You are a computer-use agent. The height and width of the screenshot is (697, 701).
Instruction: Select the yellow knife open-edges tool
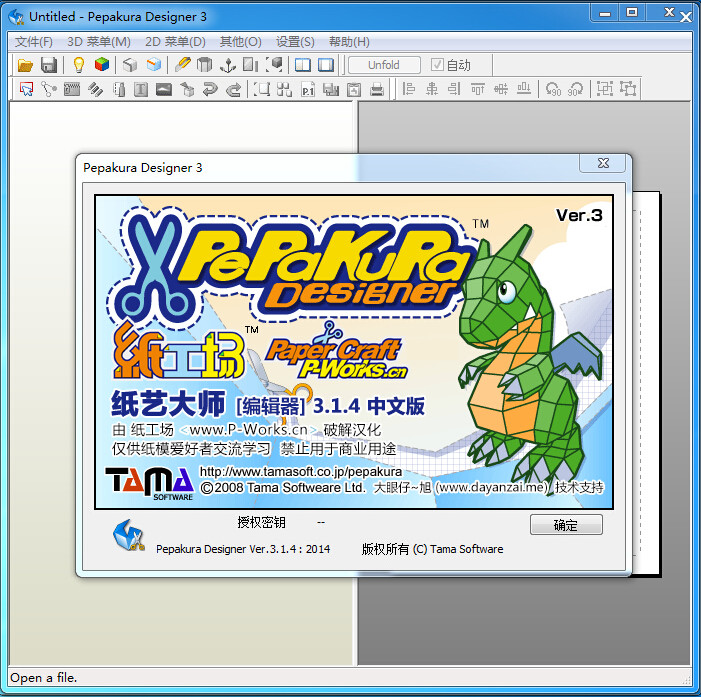182,65
